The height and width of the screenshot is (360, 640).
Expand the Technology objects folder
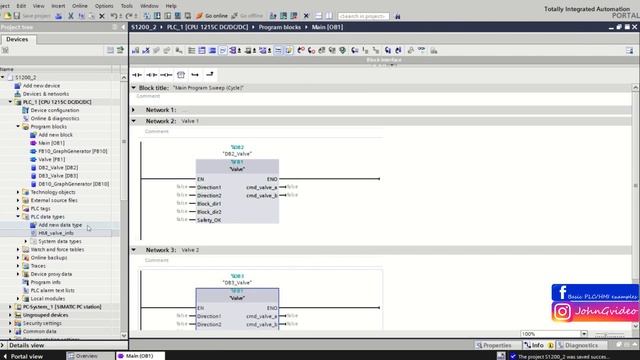tap(18, 192)
